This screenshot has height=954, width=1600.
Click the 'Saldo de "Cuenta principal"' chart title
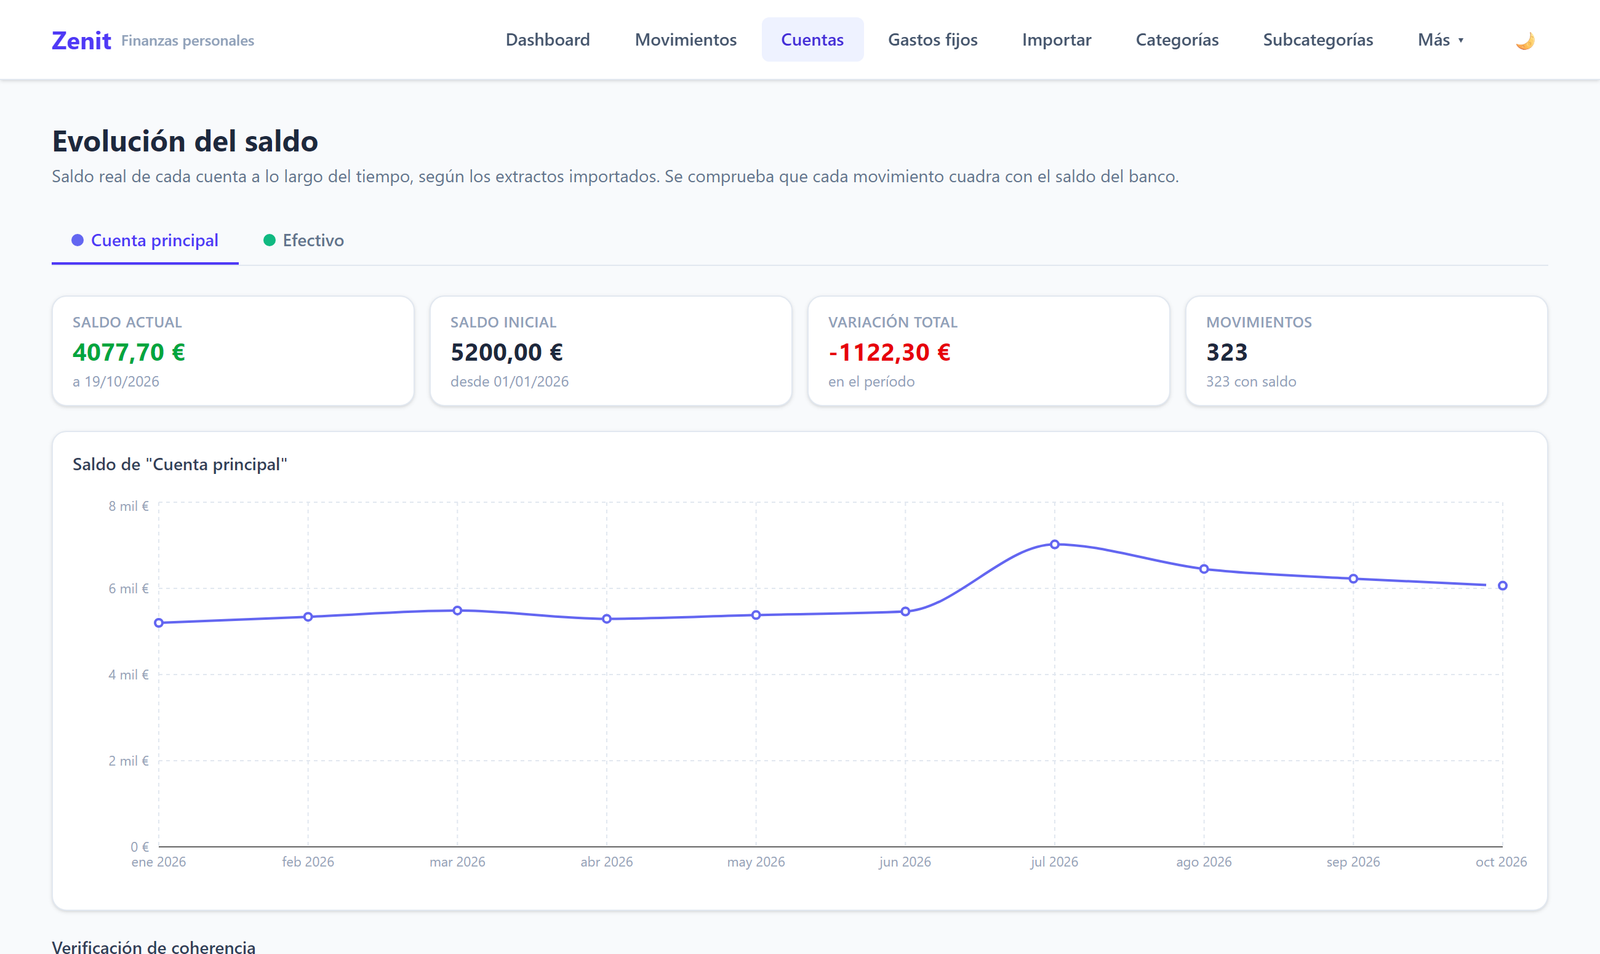tap(180, 464)
